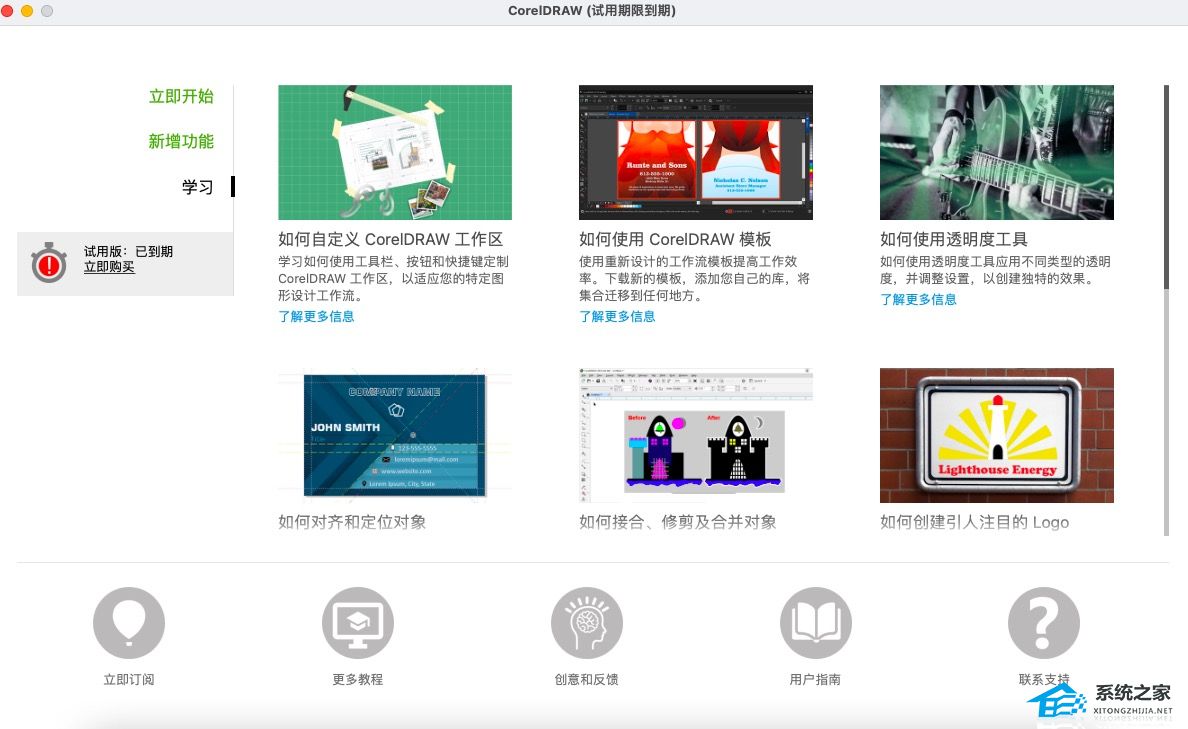Click the tutorial list vertical scrollbar
Screen dimensions: 1188x729
(x=1166, y=311)
